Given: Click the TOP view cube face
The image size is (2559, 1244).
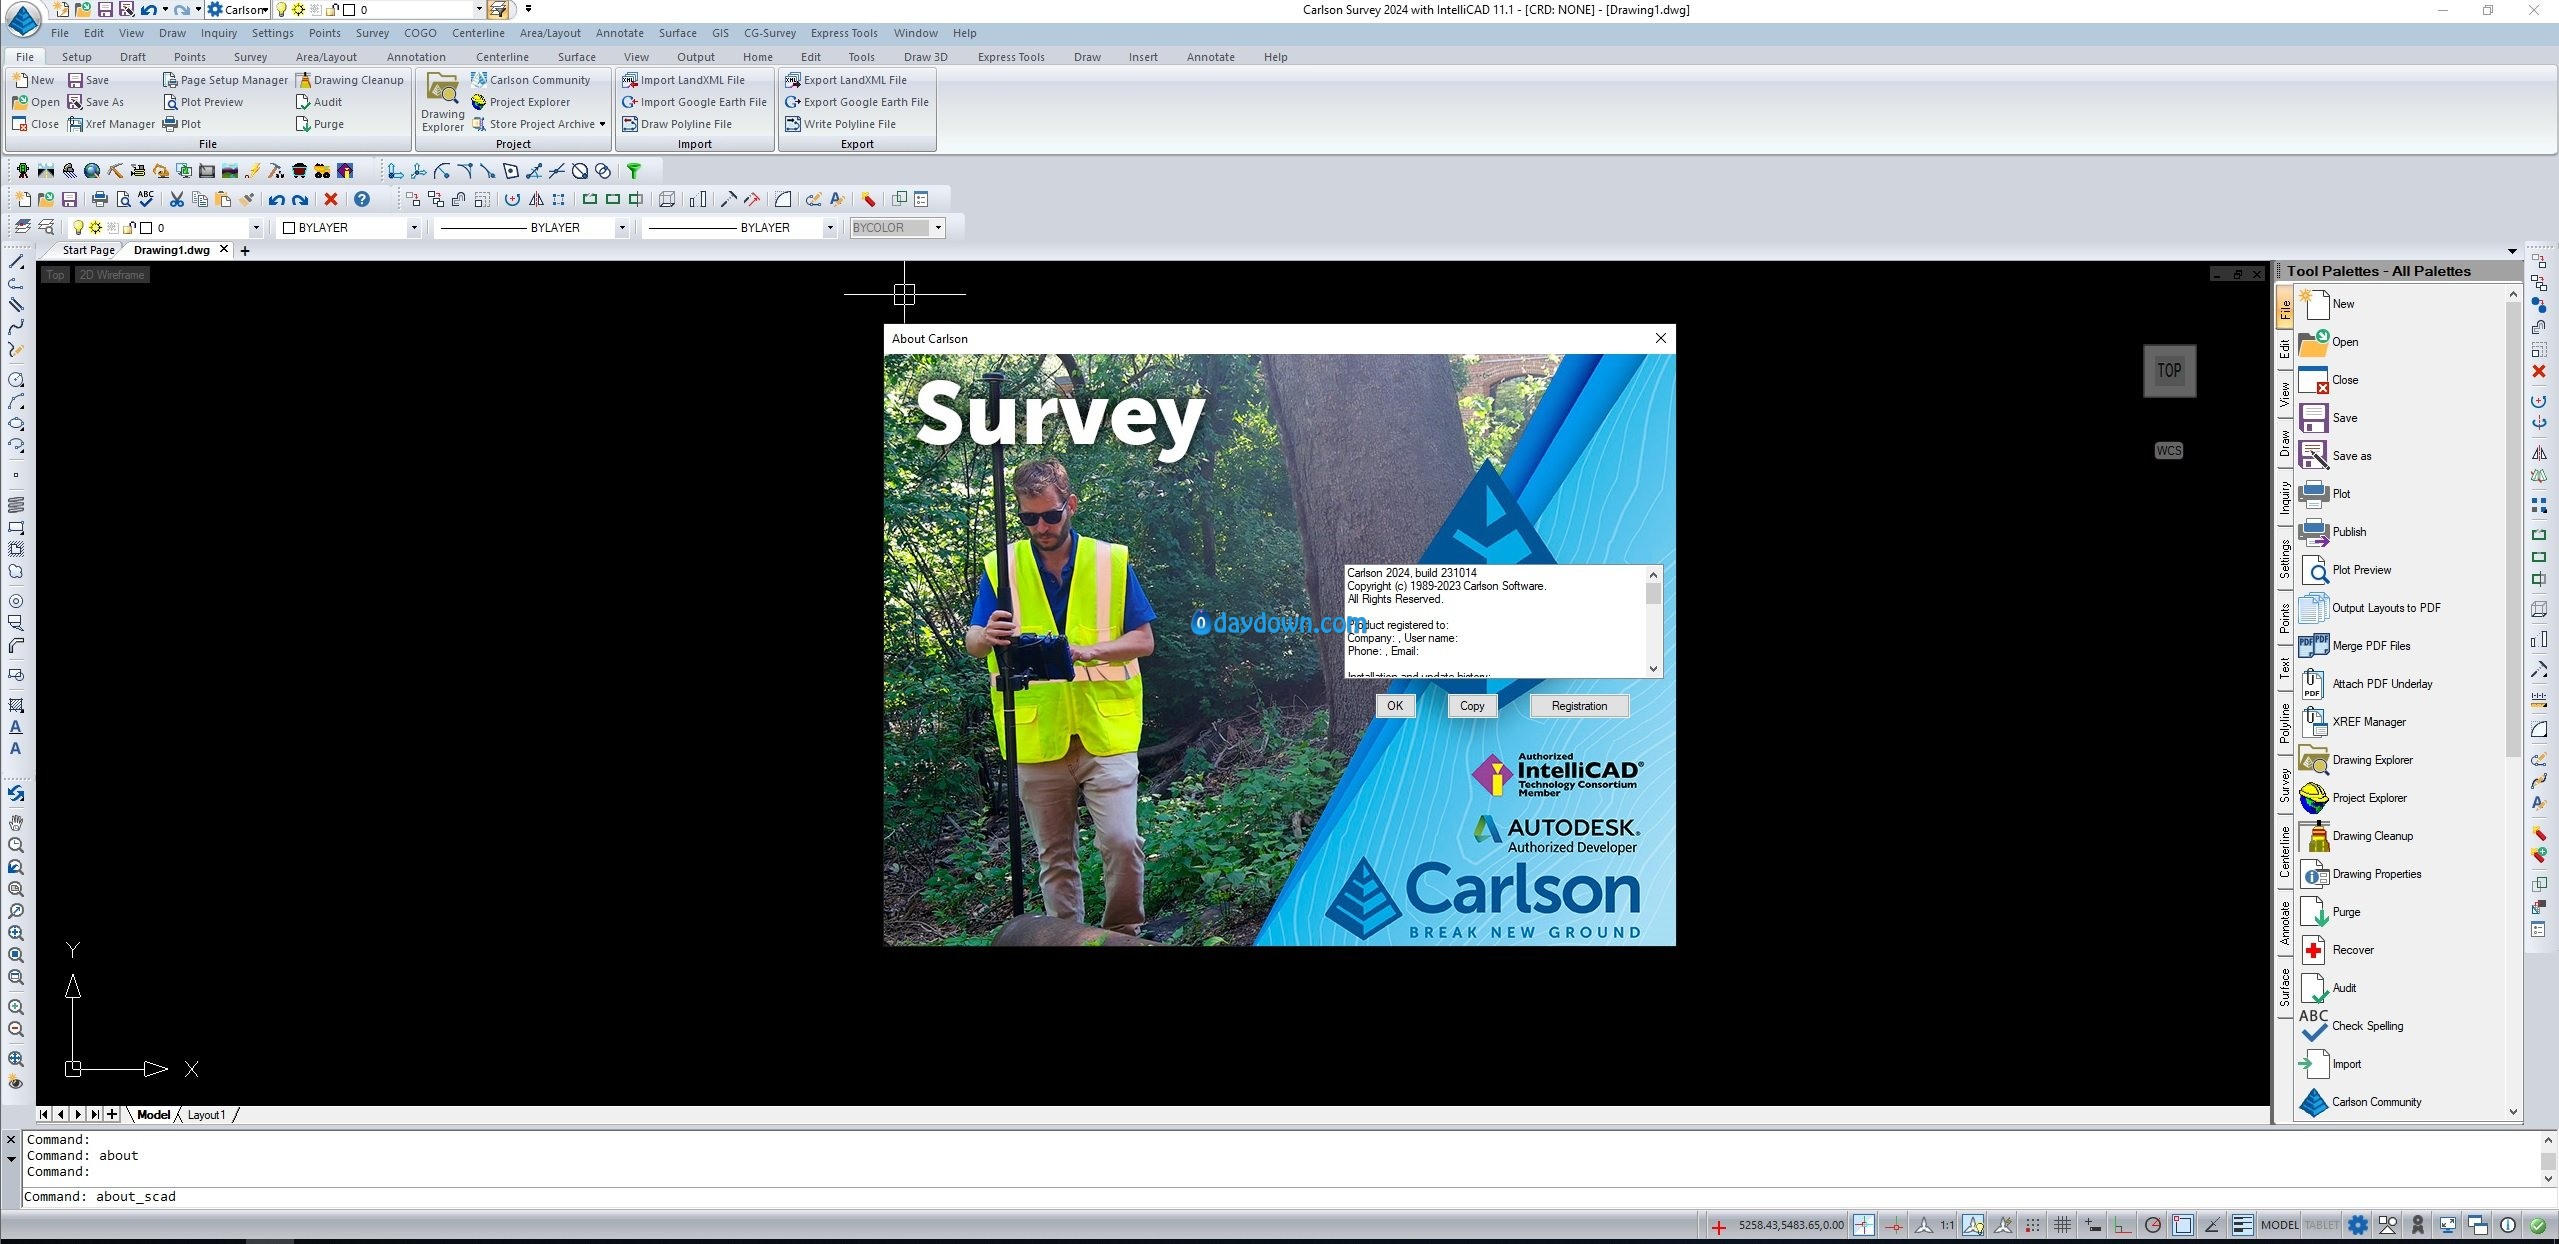Looking at the screenshot, I should [2169, 370].
